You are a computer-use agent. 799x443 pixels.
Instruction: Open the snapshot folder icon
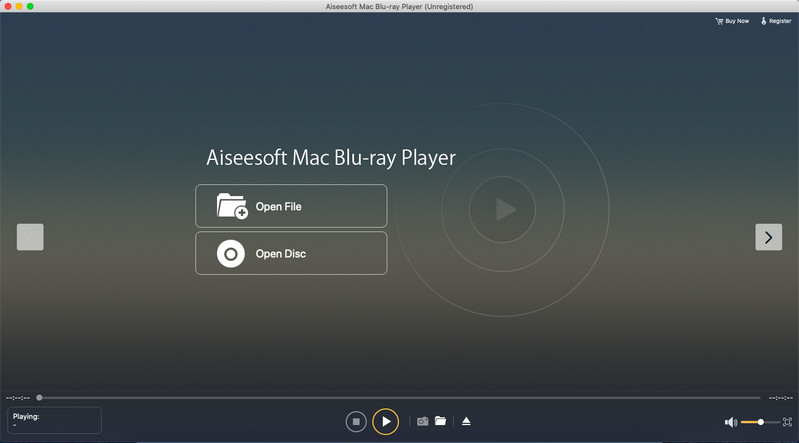[440, 421]
